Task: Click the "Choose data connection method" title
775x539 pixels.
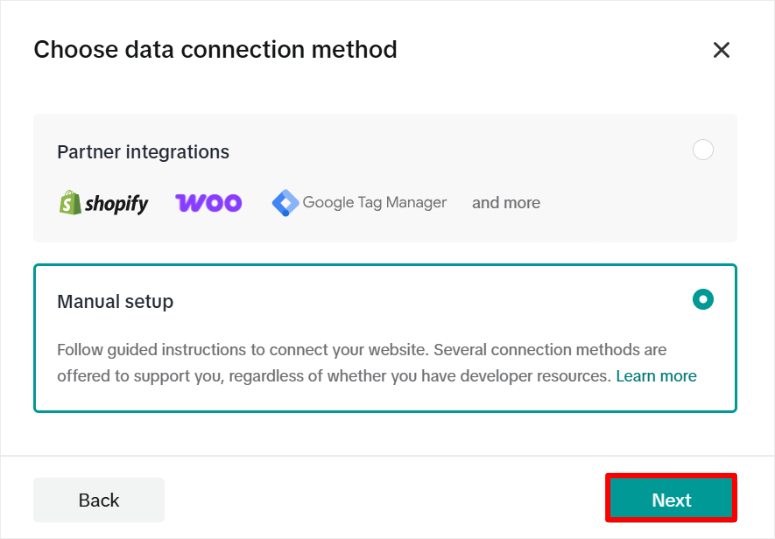Action: coord(215,49)
